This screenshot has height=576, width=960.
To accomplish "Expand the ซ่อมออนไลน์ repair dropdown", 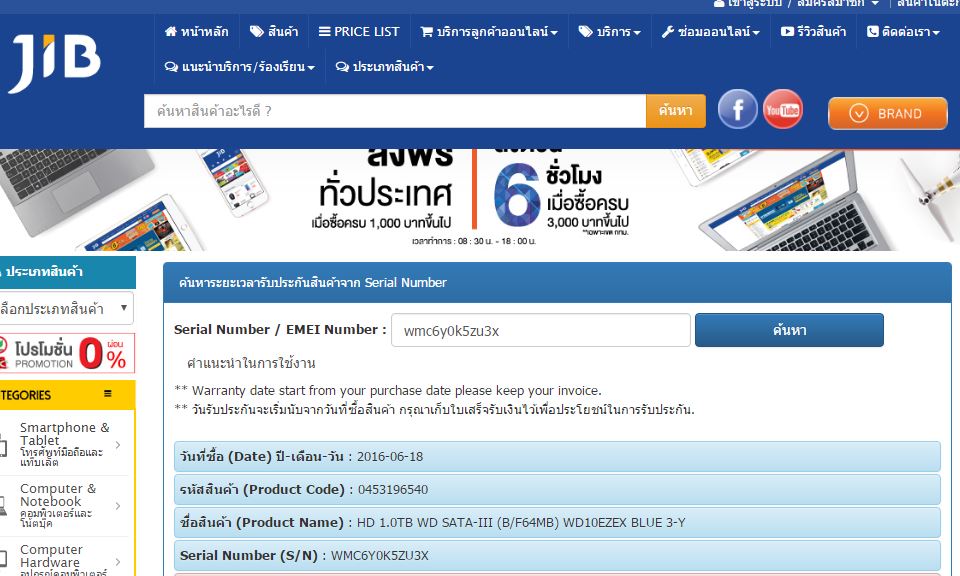I will point(710,31).
